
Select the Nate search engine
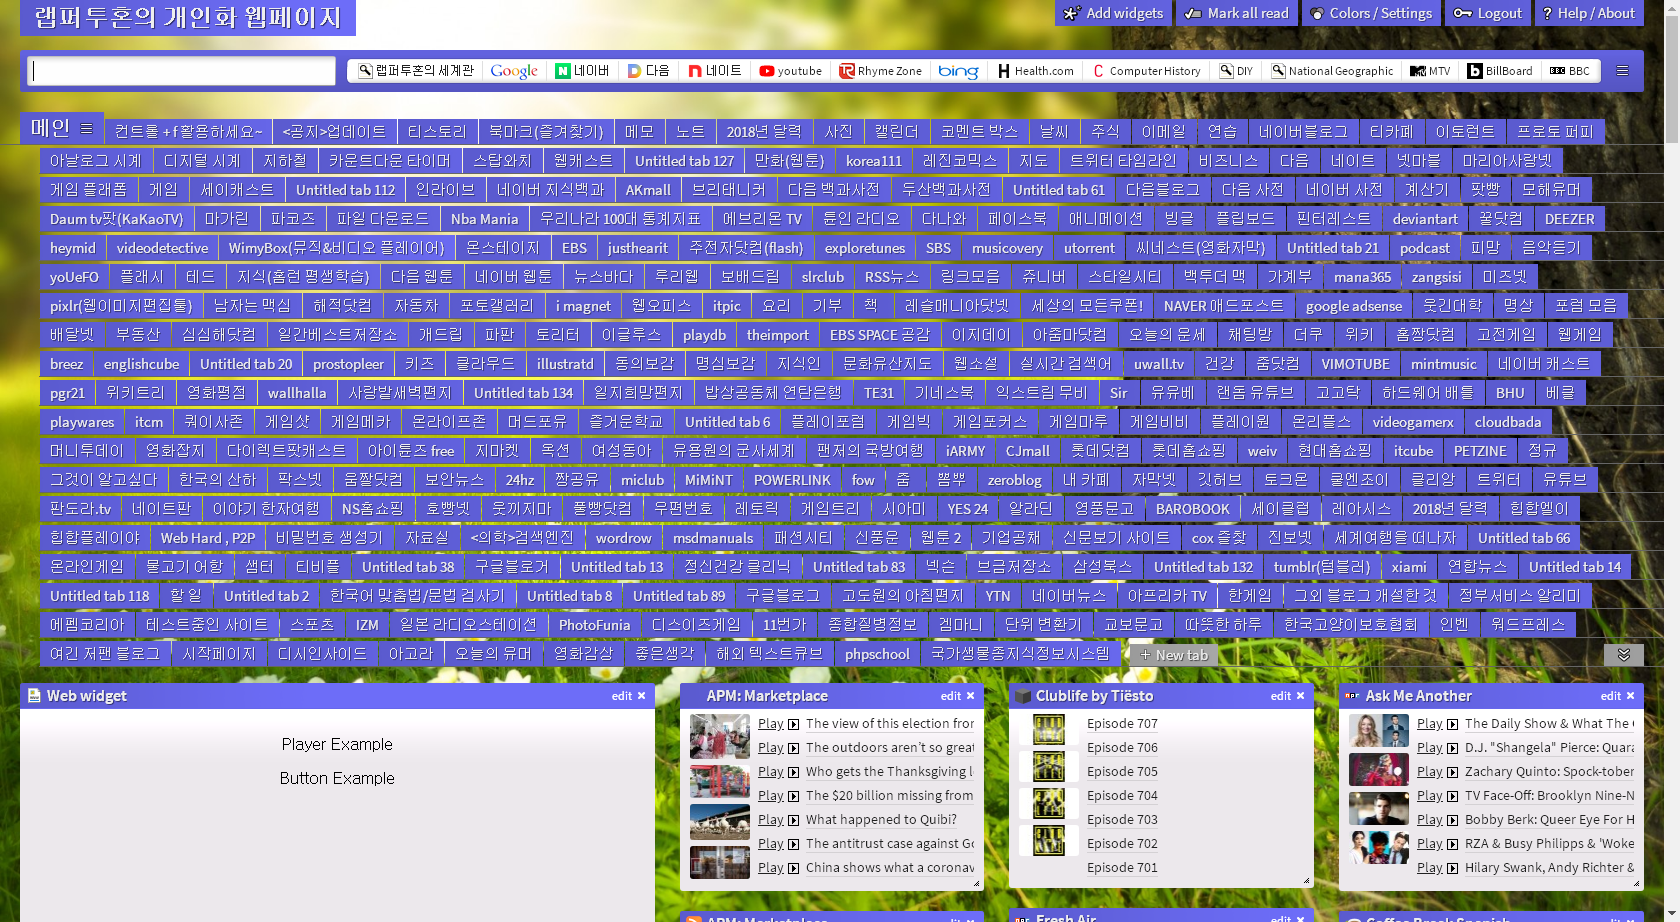[x=715, y=71]
